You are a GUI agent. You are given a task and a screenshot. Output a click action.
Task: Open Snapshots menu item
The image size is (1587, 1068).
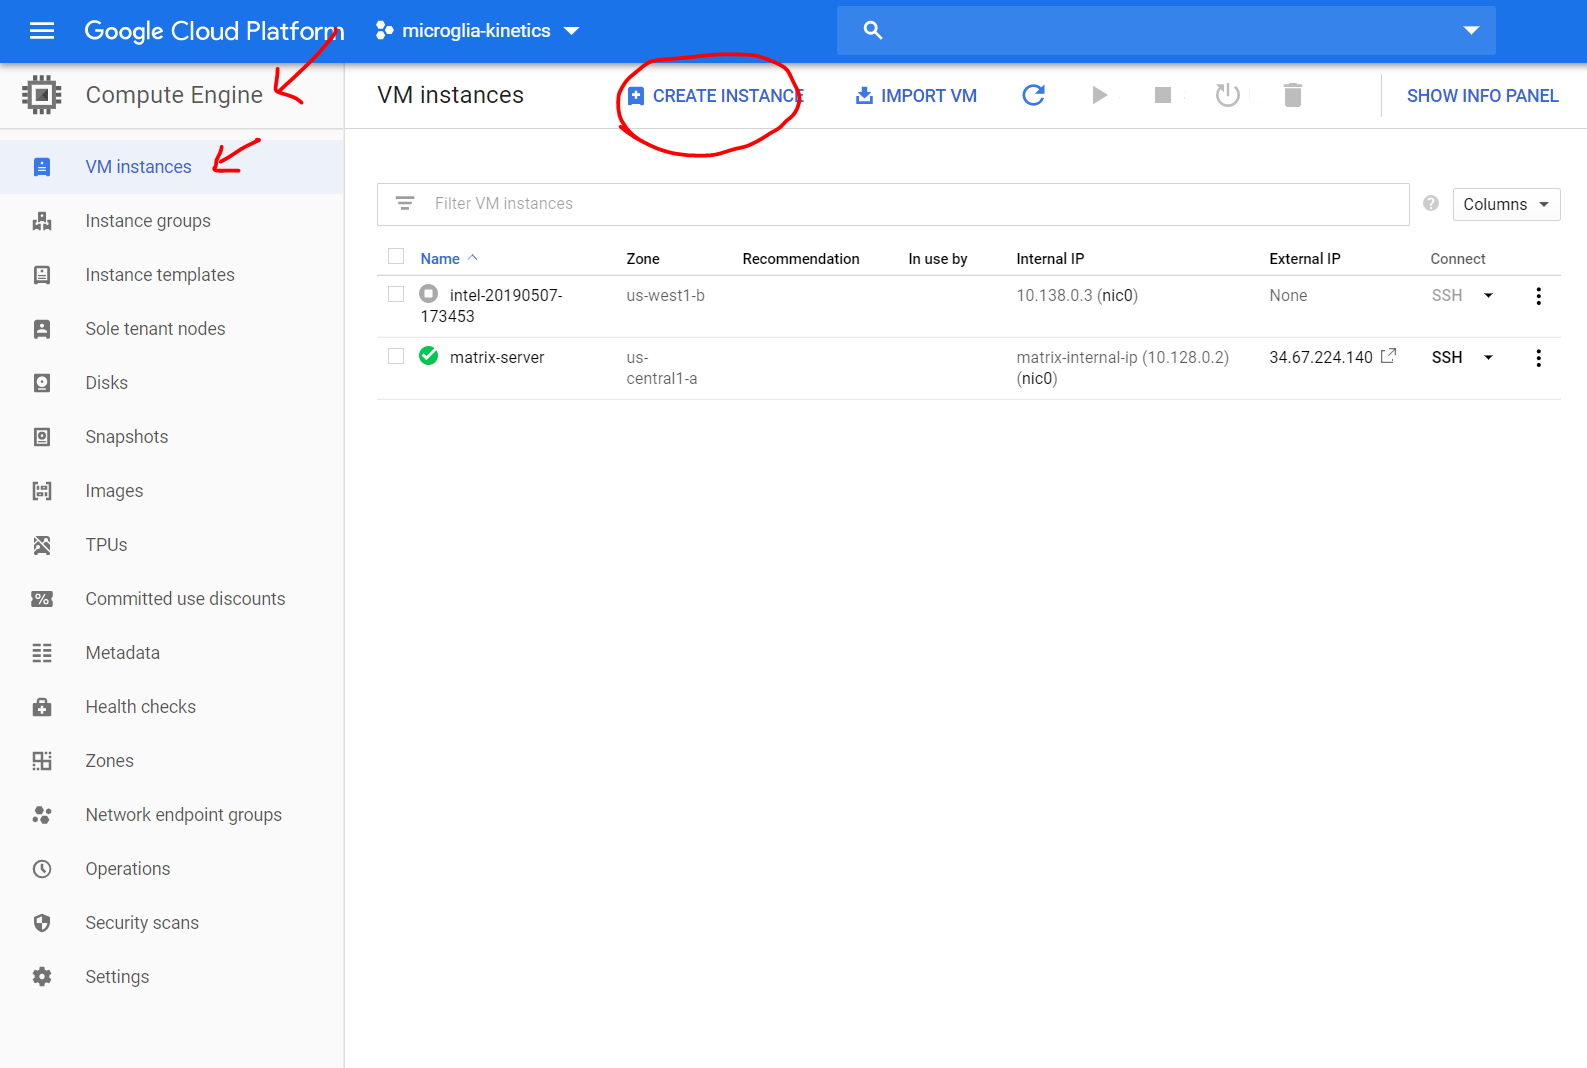[127, 437]
